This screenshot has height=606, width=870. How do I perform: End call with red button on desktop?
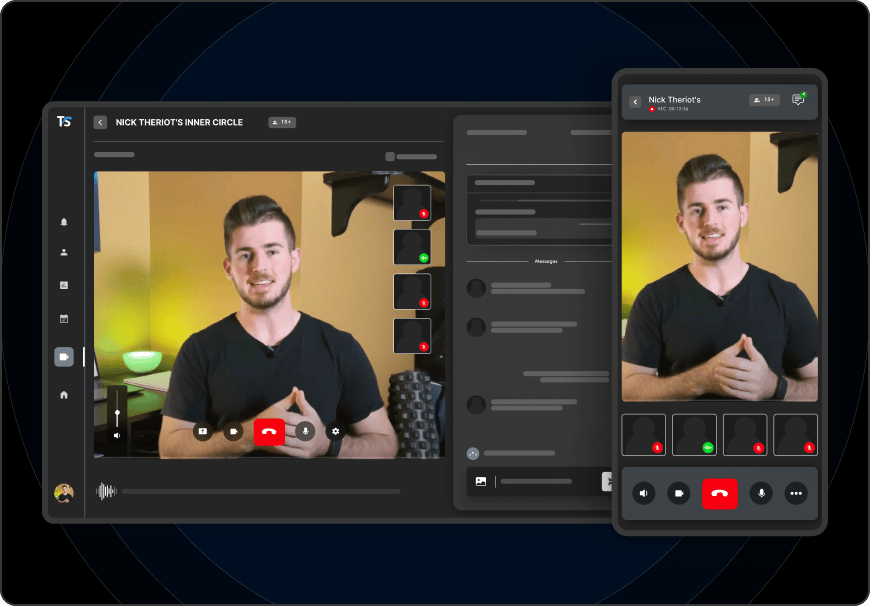click(x=269, y=431)
